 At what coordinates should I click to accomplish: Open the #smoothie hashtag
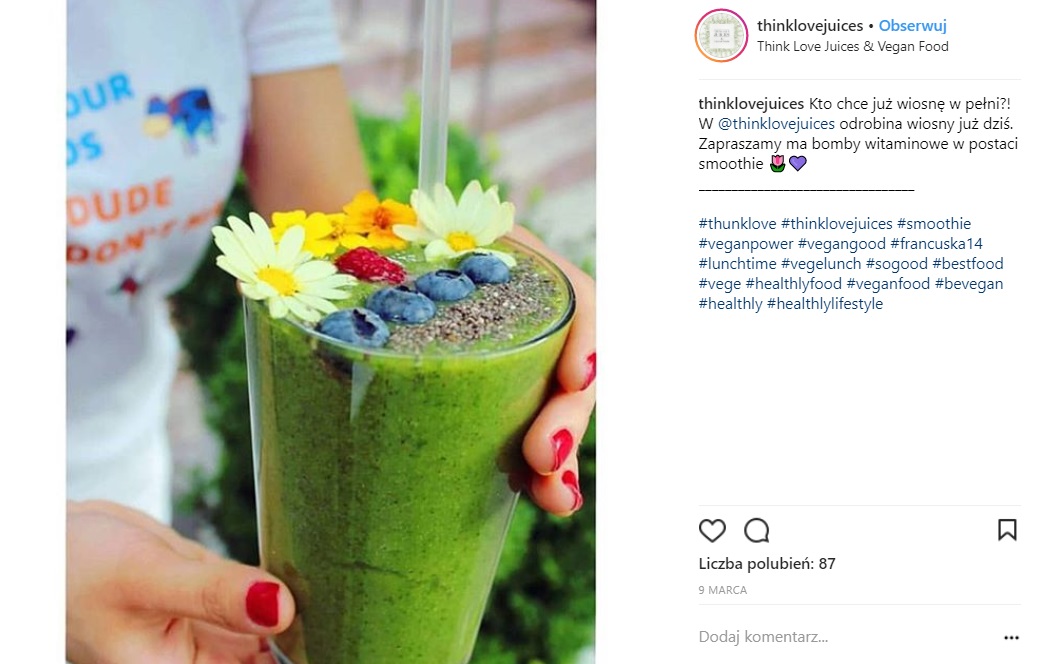[x=934, y=224]
